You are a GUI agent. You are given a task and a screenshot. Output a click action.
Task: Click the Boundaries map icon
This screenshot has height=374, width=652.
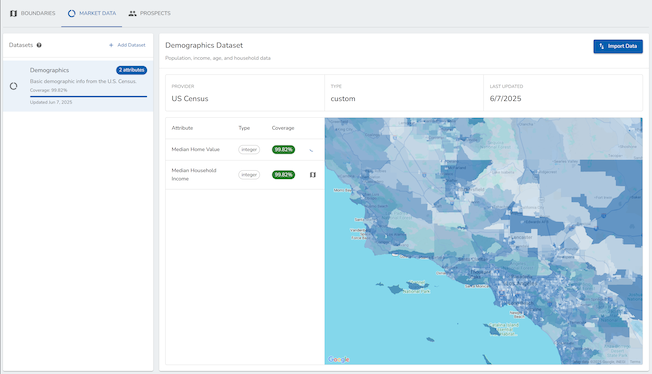[x=13, y=13]
